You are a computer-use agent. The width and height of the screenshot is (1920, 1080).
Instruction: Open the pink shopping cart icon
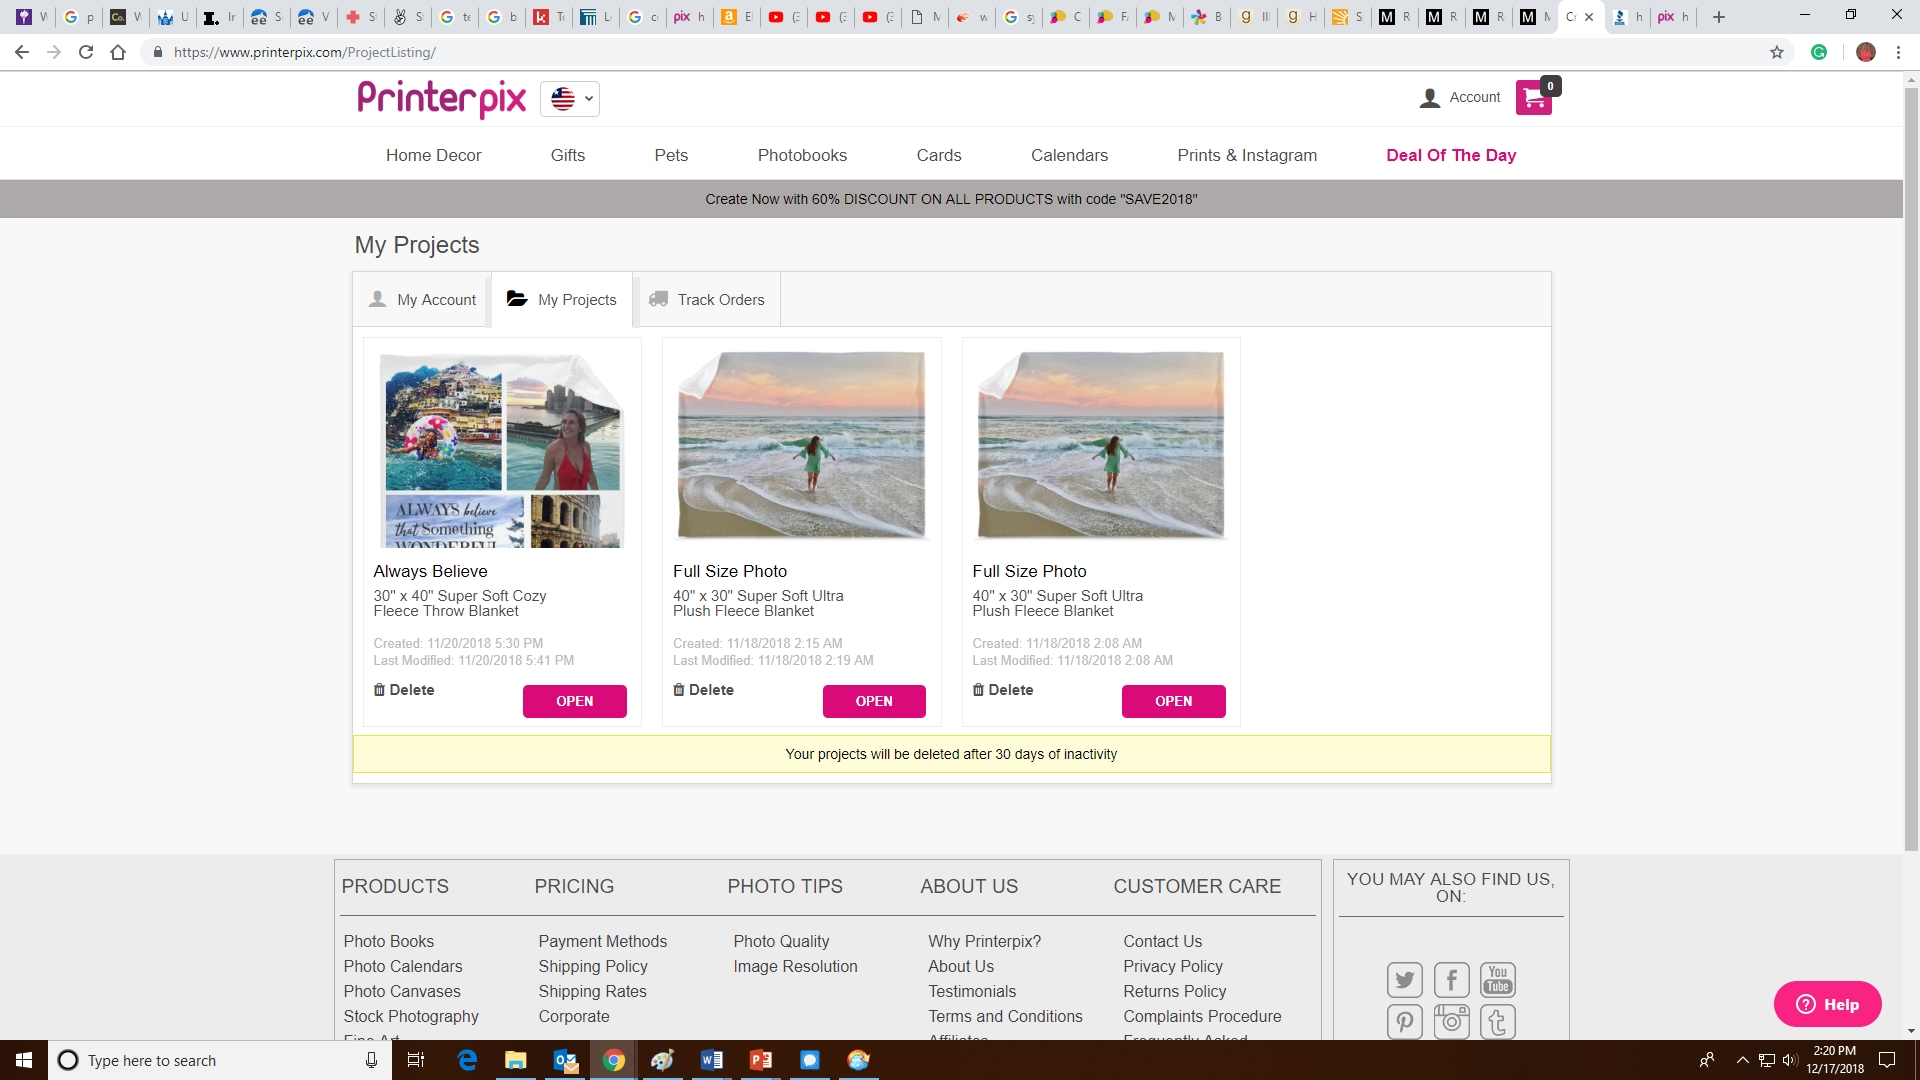(1533, 97)
